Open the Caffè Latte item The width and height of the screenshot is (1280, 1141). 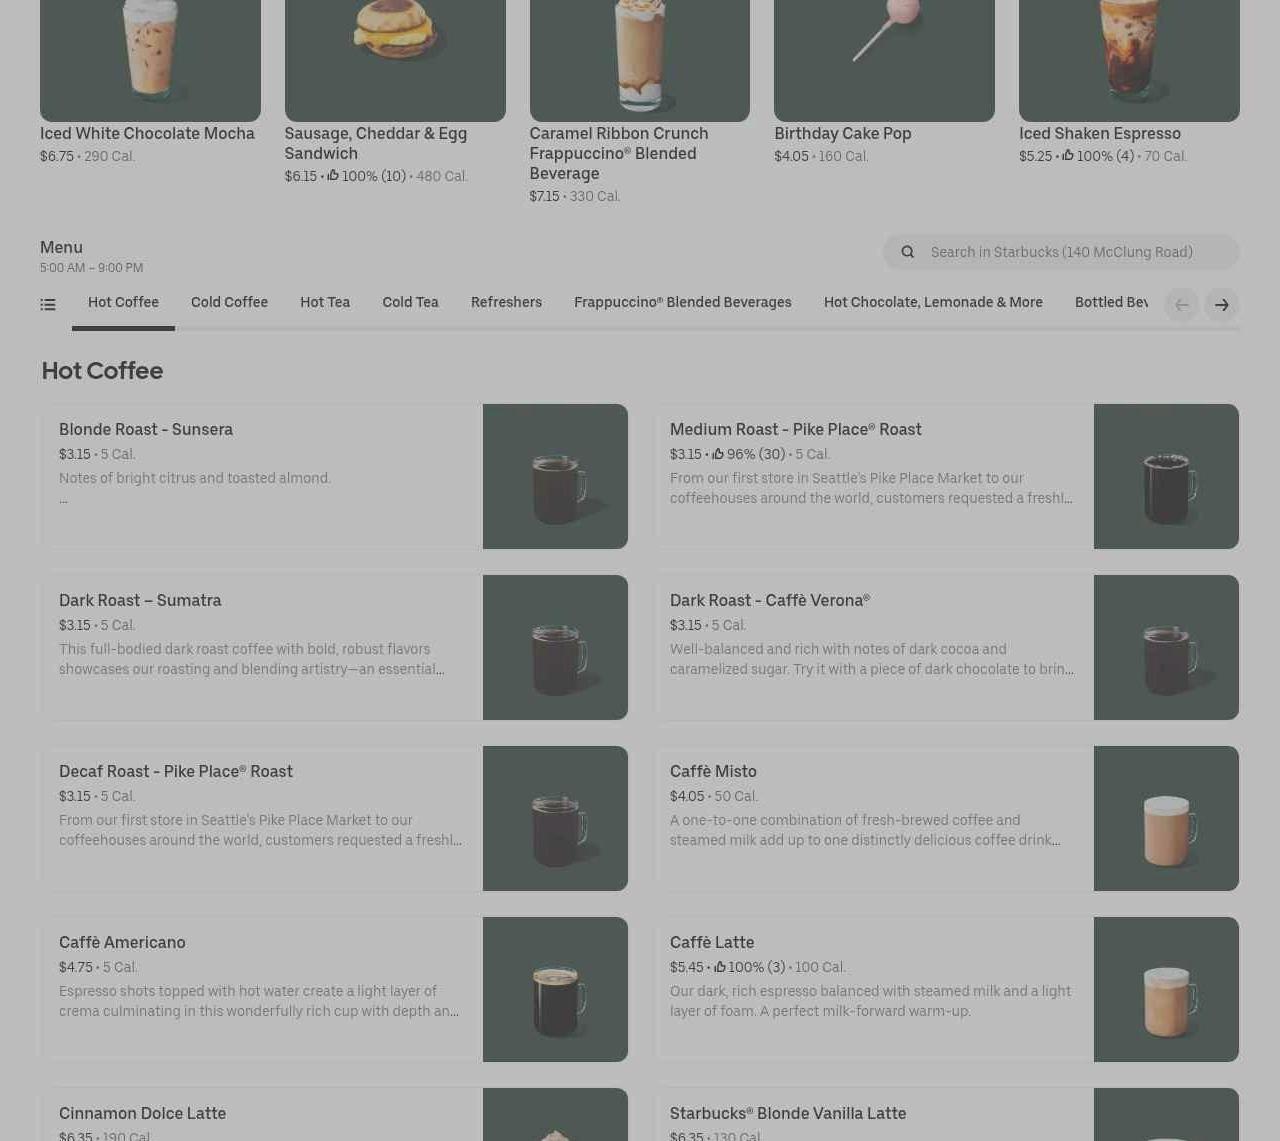click(x=947, y=989)
